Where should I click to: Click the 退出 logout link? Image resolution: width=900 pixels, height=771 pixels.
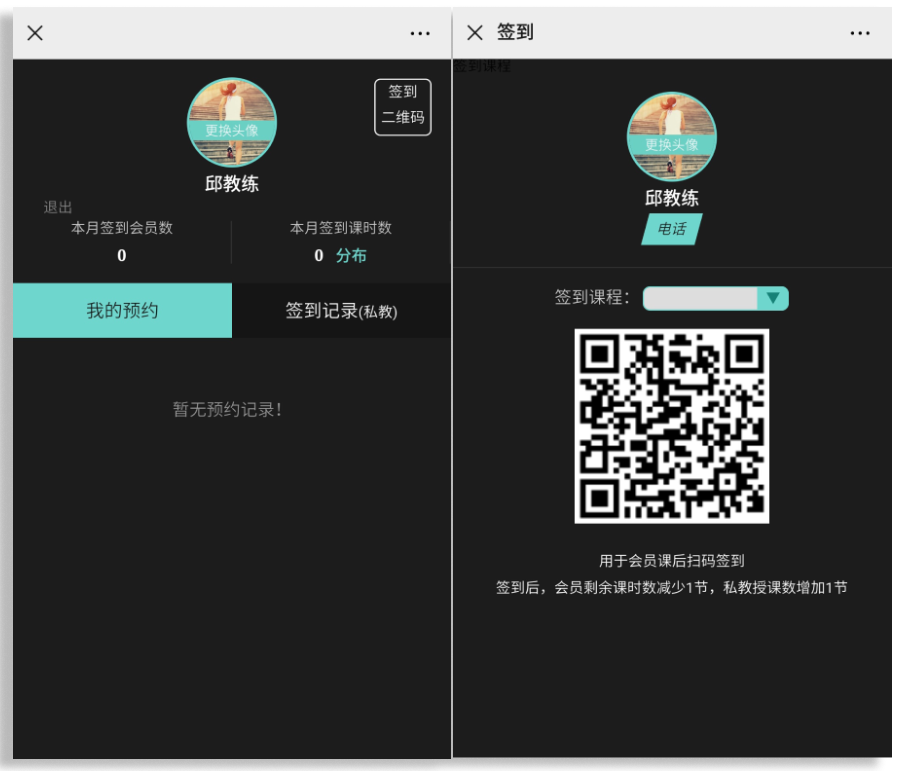tap(58, 207)
